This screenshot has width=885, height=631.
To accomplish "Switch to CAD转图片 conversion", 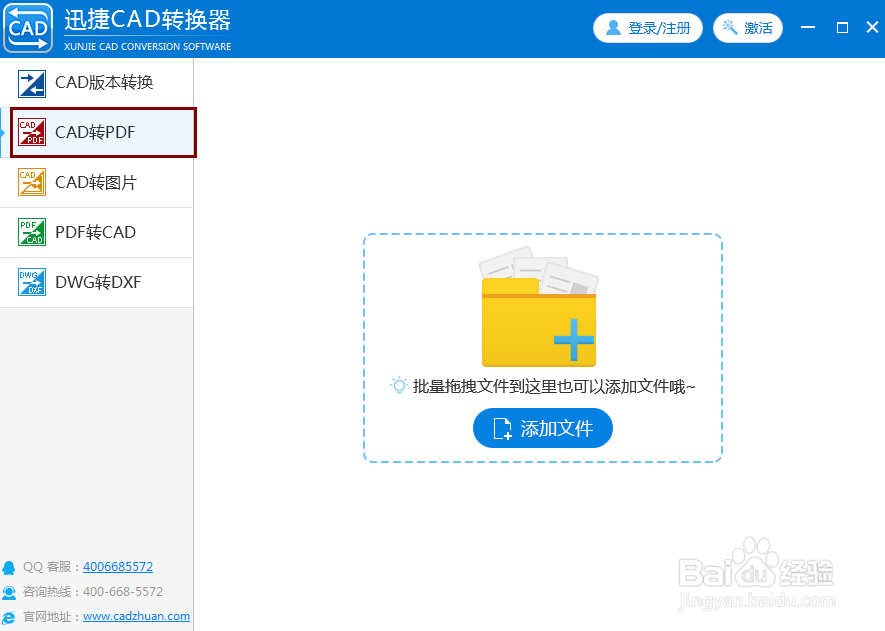I will pyautogui.click(x=97, y=182).
